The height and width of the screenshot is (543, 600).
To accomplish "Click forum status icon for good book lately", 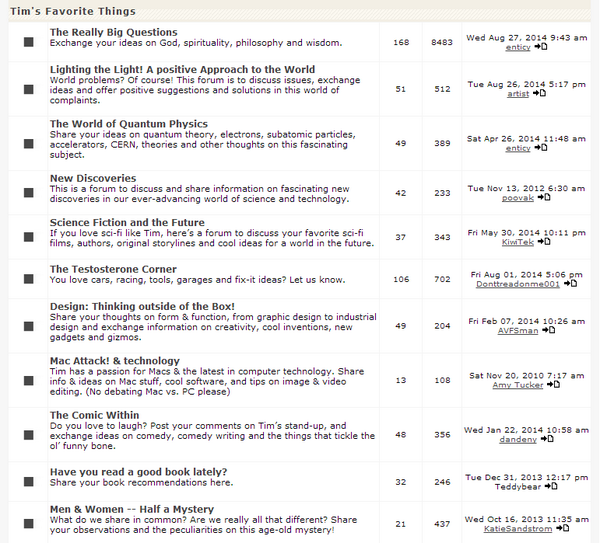I will tap(29, 481).
